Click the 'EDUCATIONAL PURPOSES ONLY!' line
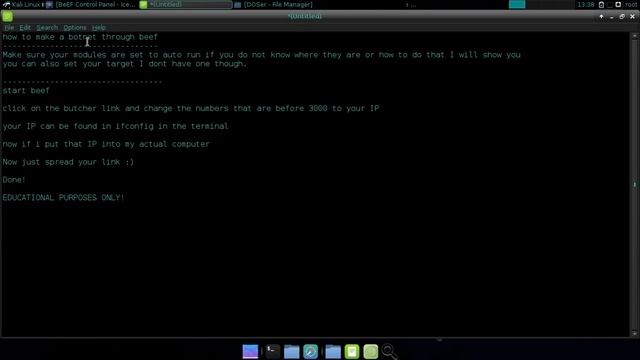The height and width of the screenshot is (360, 640). 63,198
